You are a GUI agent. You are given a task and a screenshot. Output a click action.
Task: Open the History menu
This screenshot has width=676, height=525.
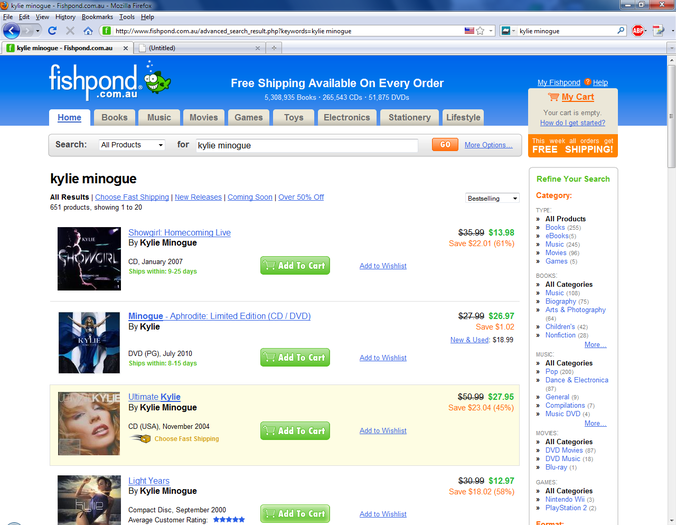65,17
